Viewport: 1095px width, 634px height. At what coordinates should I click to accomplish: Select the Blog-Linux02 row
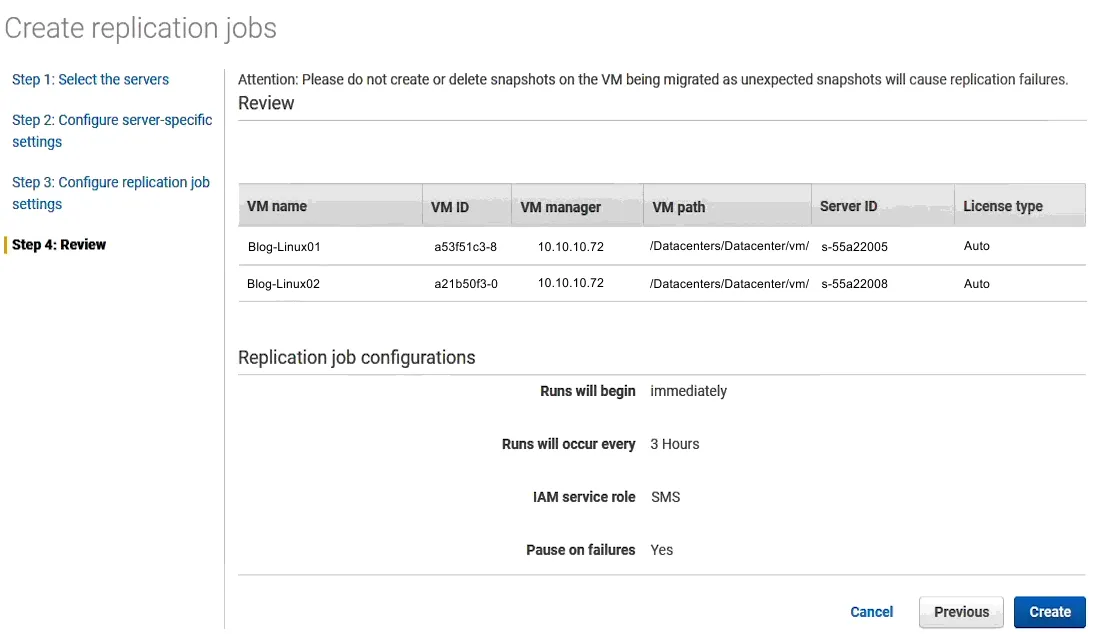click(x=283, y=284)
